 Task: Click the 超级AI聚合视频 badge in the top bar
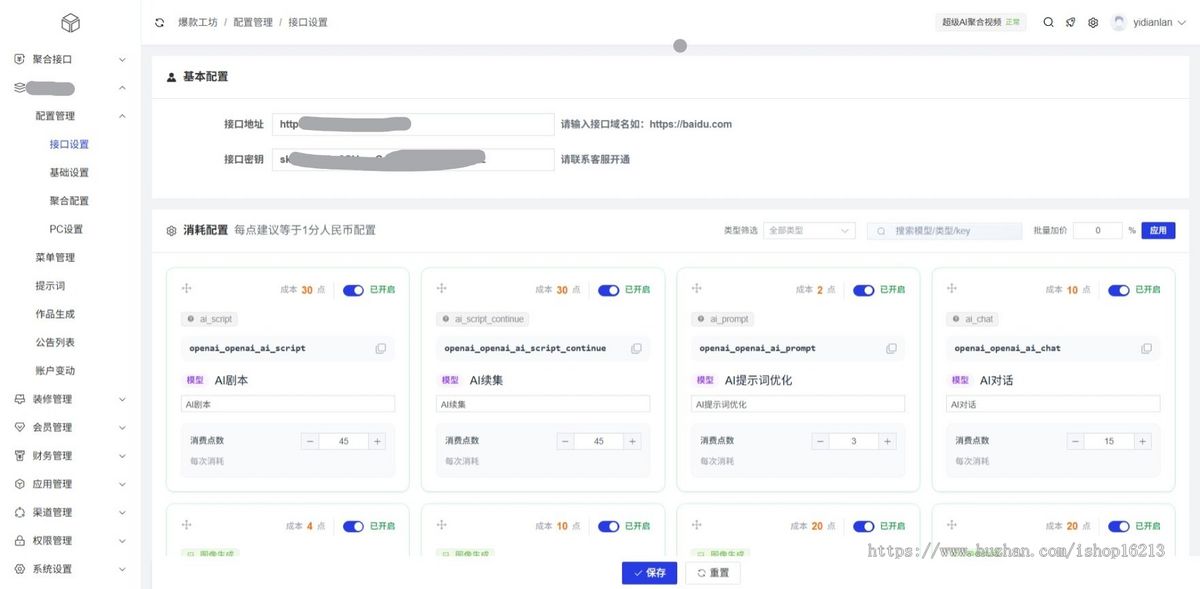pos(981,22)
